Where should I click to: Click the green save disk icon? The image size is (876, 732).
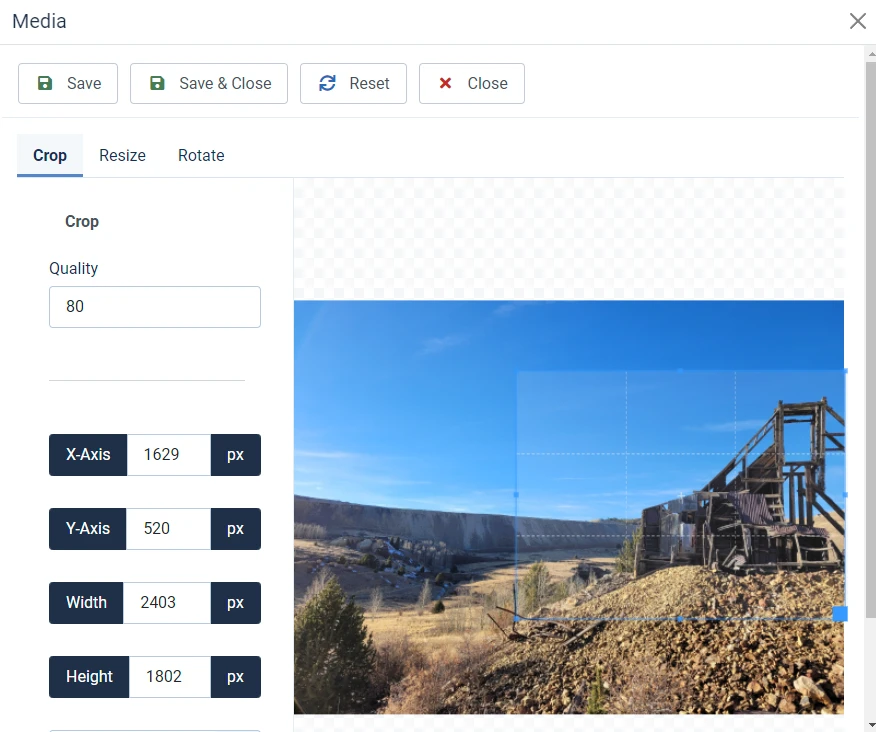coord(45,83)
